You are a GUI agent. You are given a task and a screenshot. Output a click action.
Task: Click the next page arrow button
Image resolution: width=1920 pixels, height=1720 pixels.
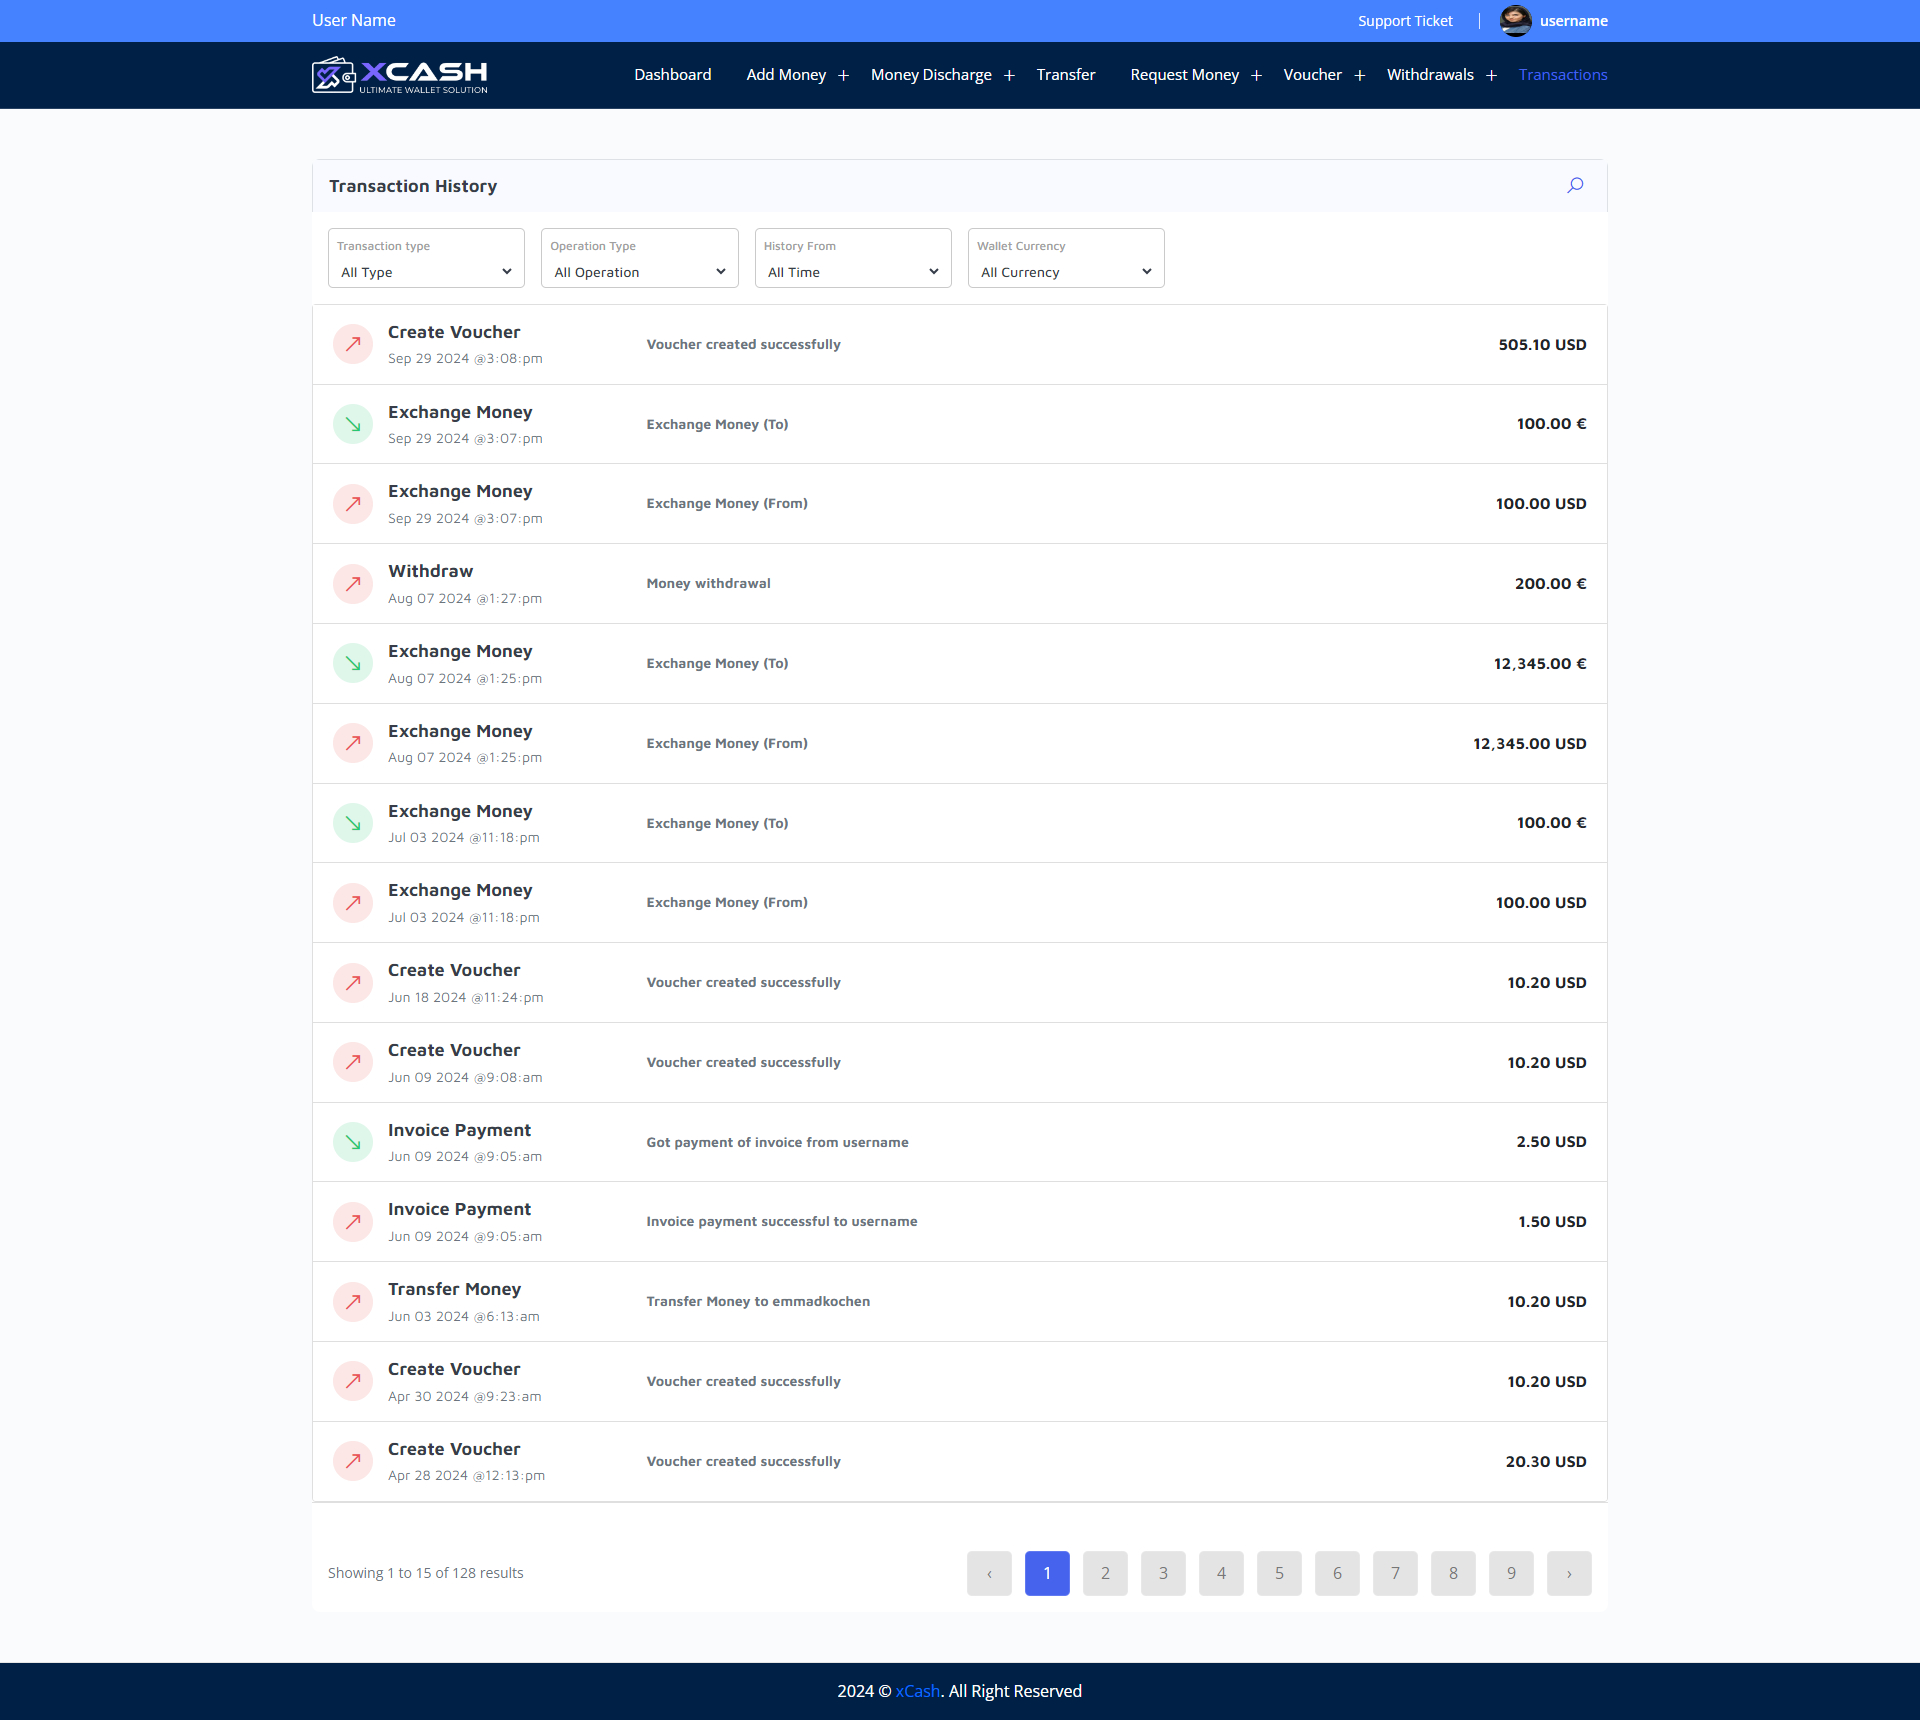tap(1568, 1573)
